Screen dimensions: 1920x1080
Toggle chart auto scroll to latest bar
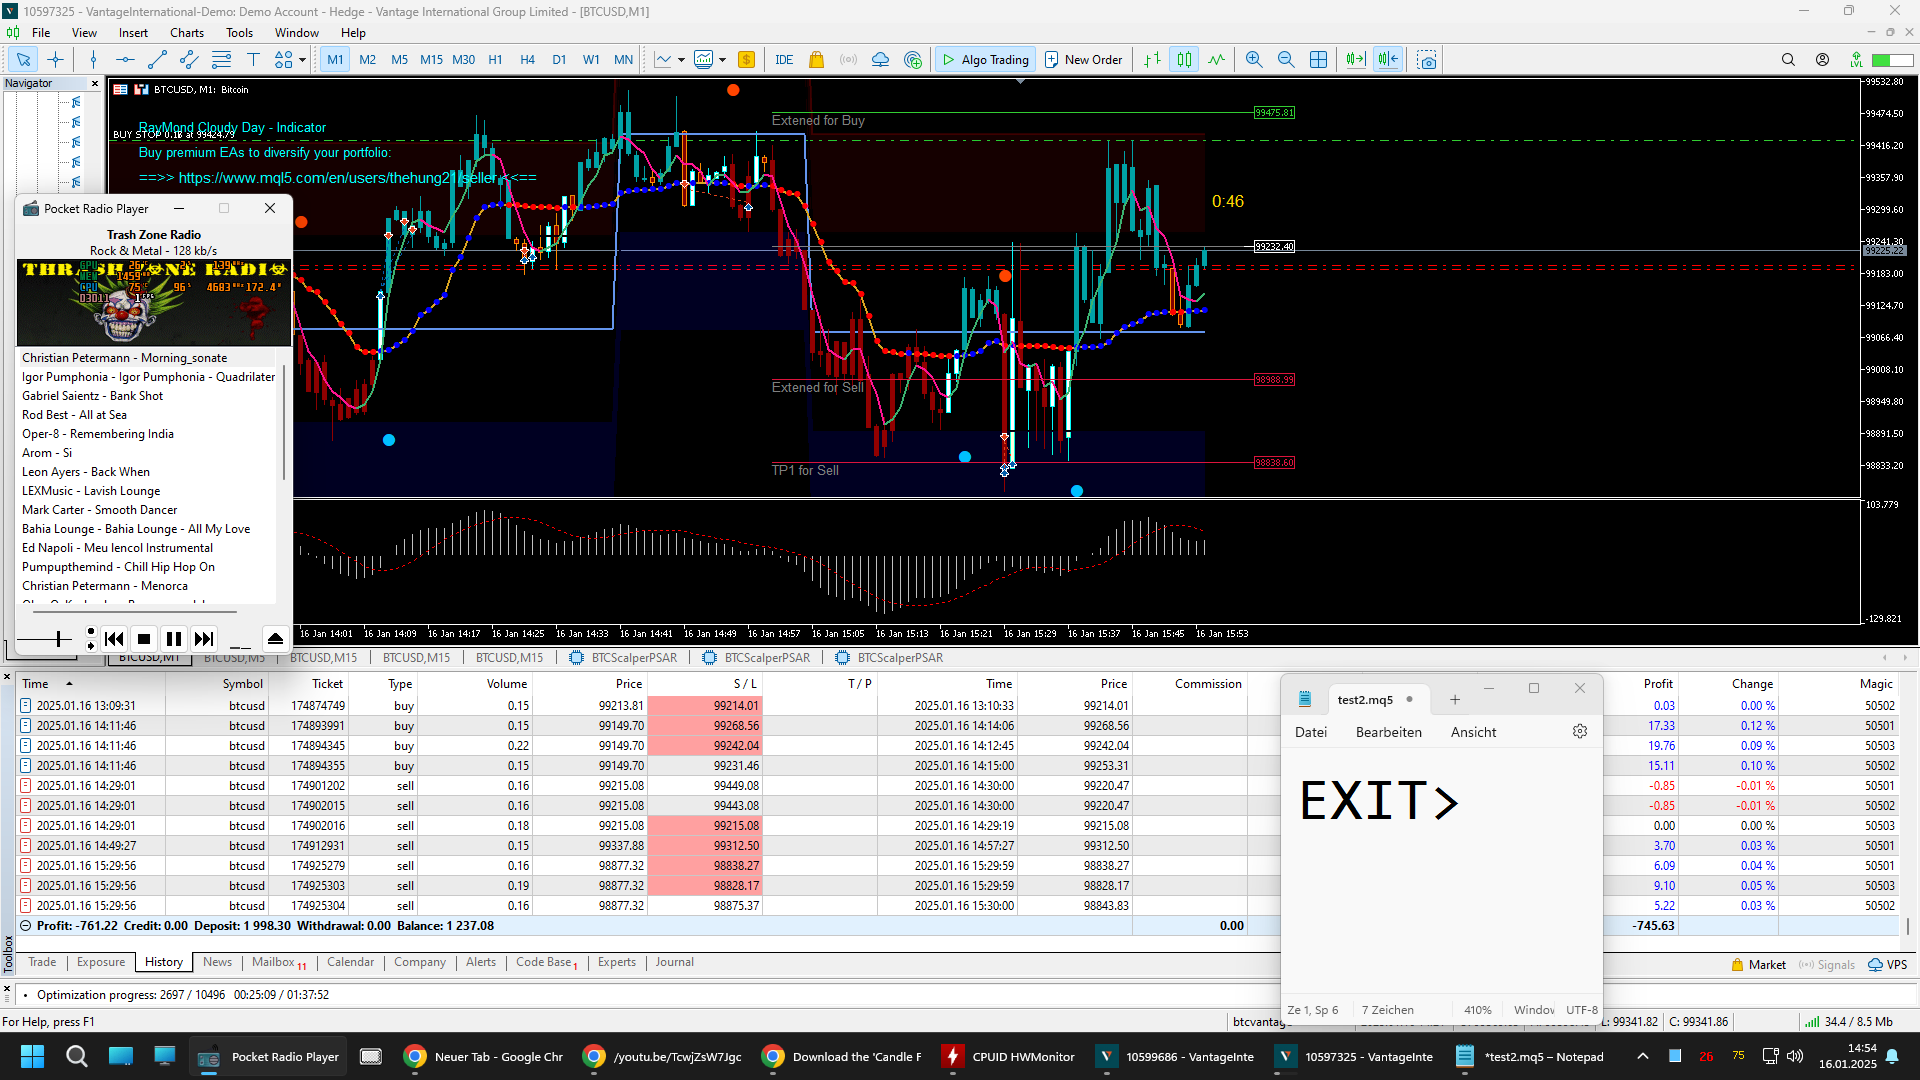point(1355,60)
